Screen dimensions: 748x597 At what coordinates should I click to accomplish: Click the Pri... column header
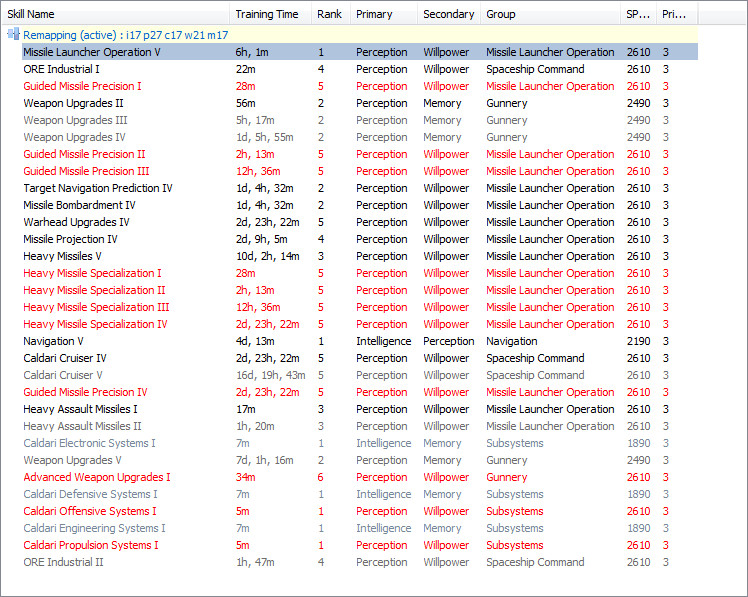[x=677, y=14]
